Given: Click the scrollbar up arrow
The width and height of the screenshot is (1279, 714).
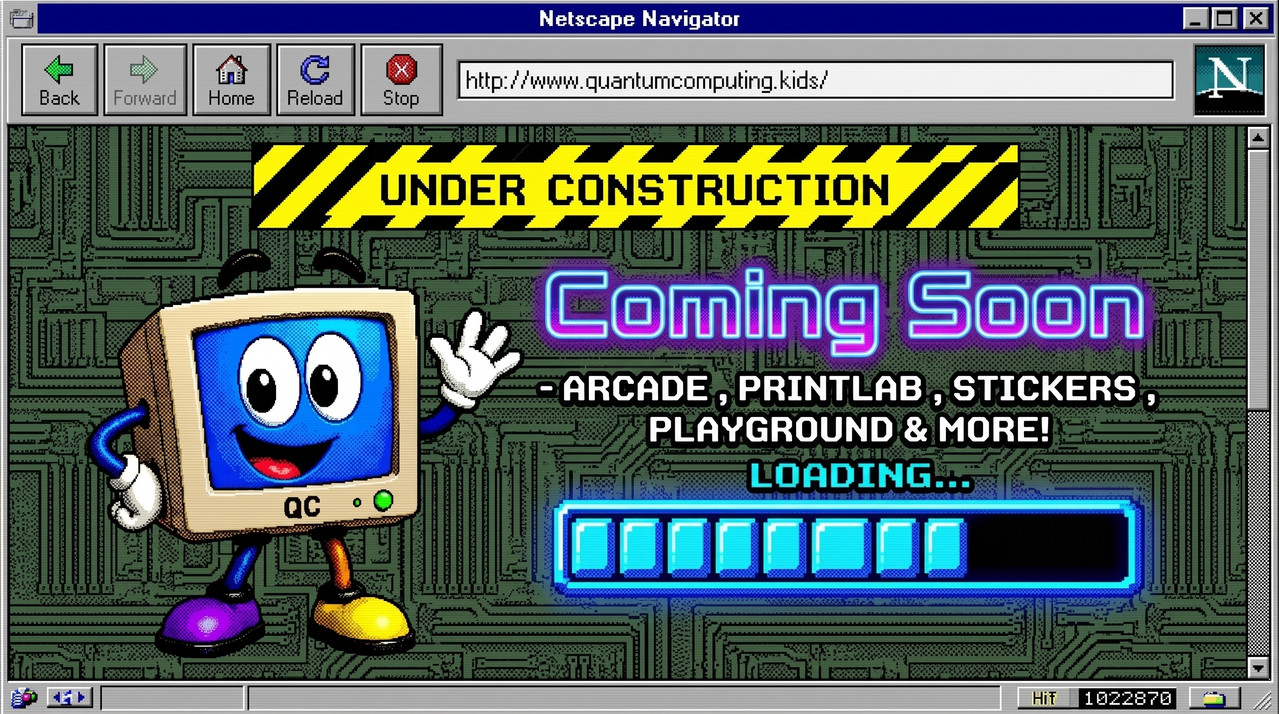Looking at the screenshot, I should [1258, 138].
